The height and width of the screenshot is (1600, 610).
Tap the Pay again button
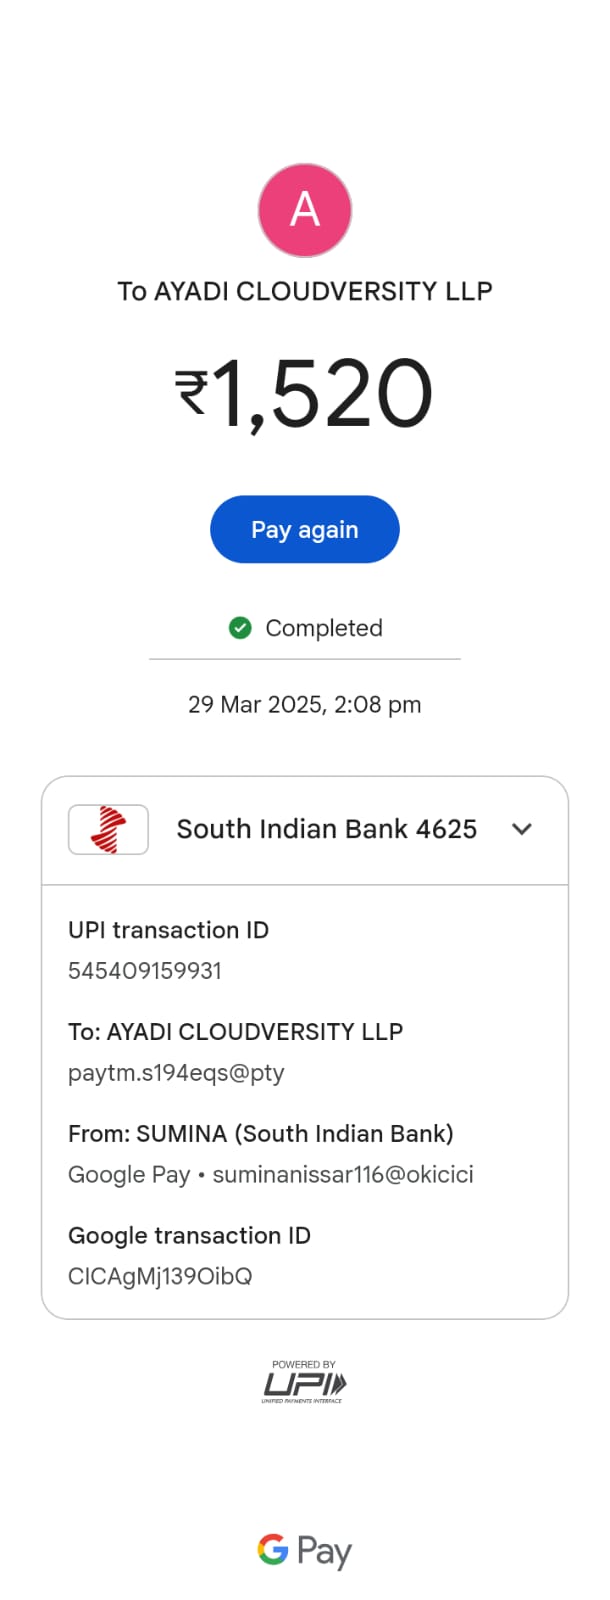(305, 529)
